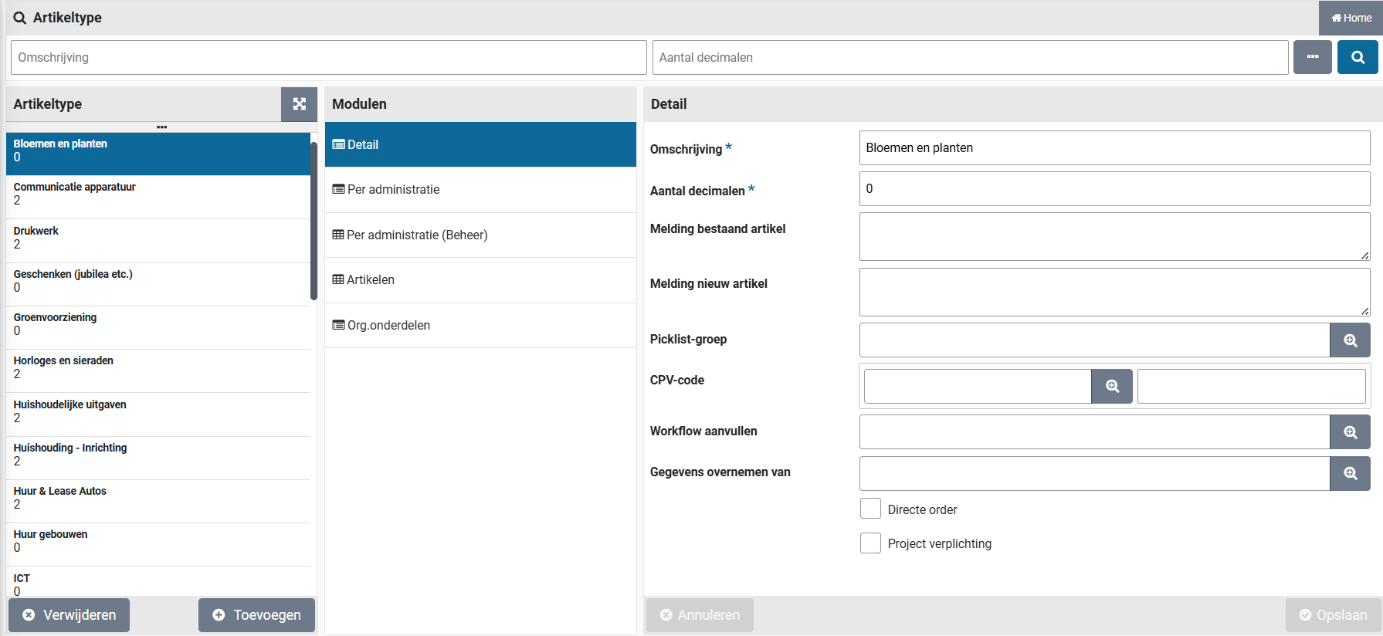Click the blue search magnifier button
Viewport: 1383px width, 636px height.
1357,58
